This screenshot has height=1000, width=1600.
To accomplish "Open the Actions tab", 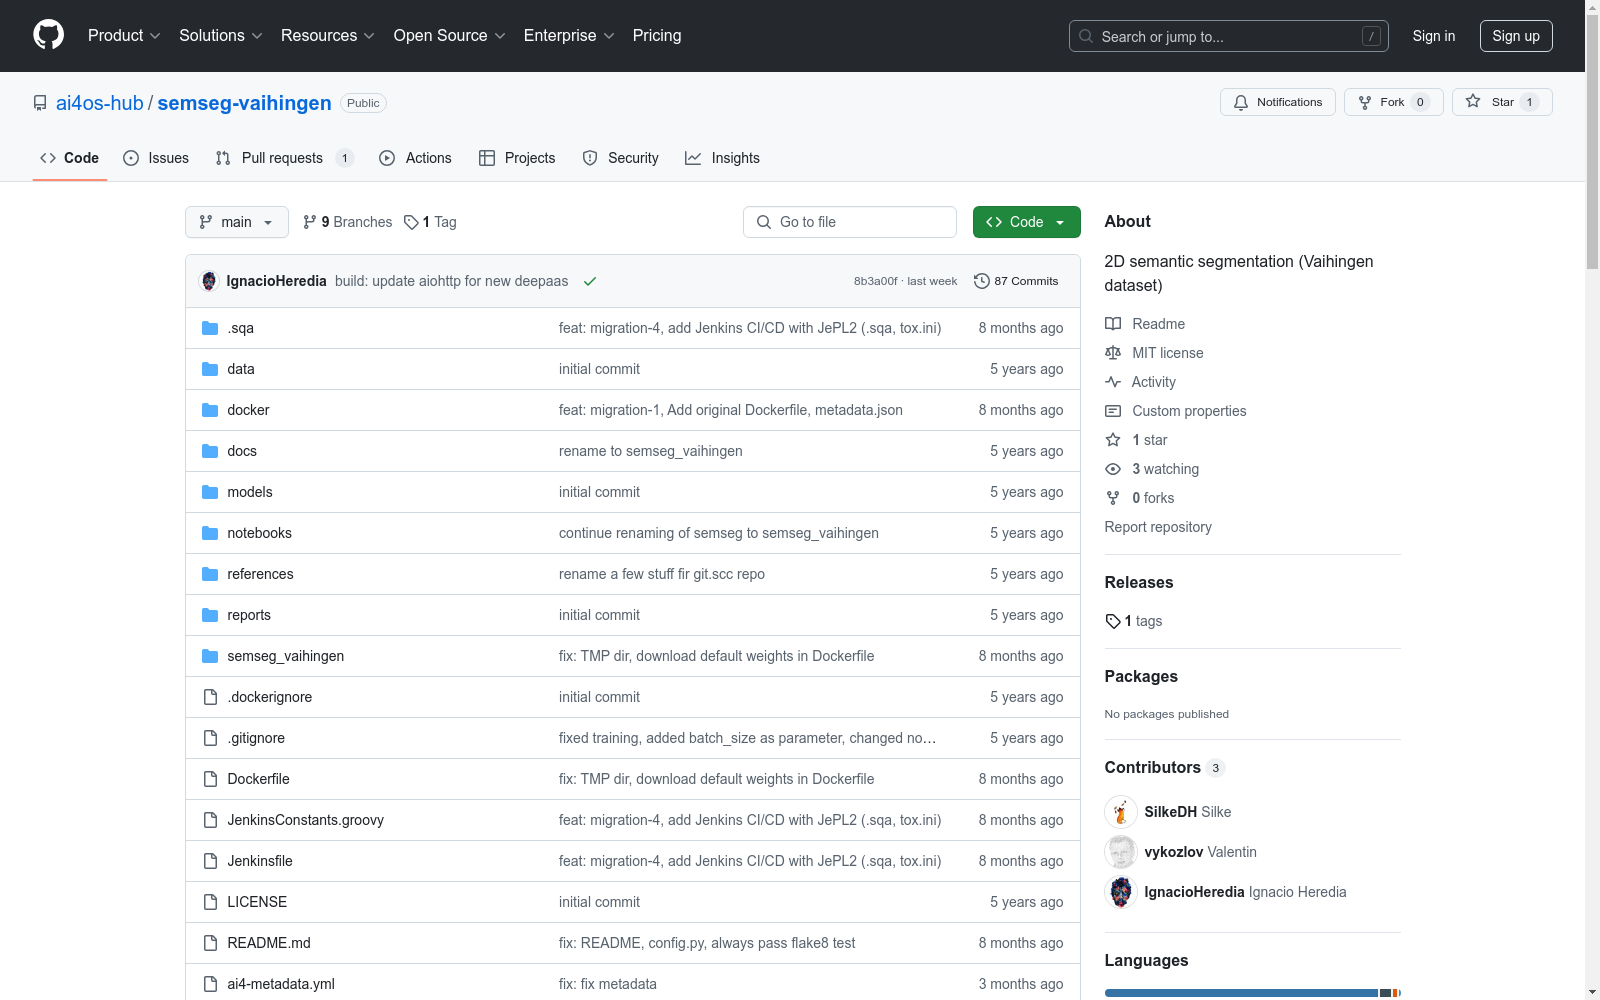I will pos(415,158).
